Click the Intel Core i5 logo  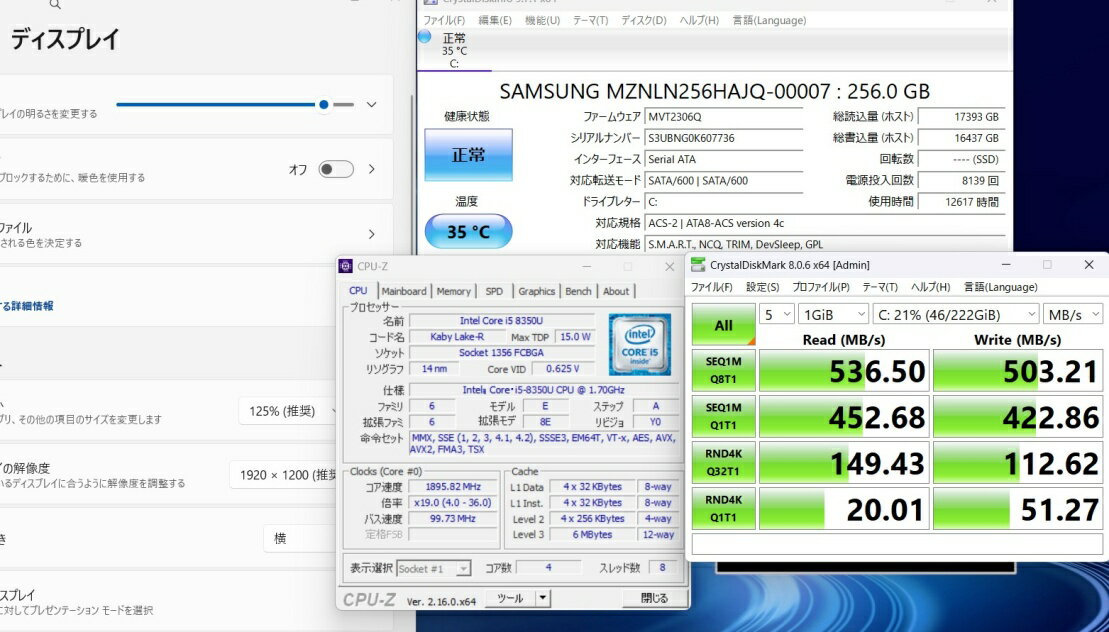[x=639, y=343]
